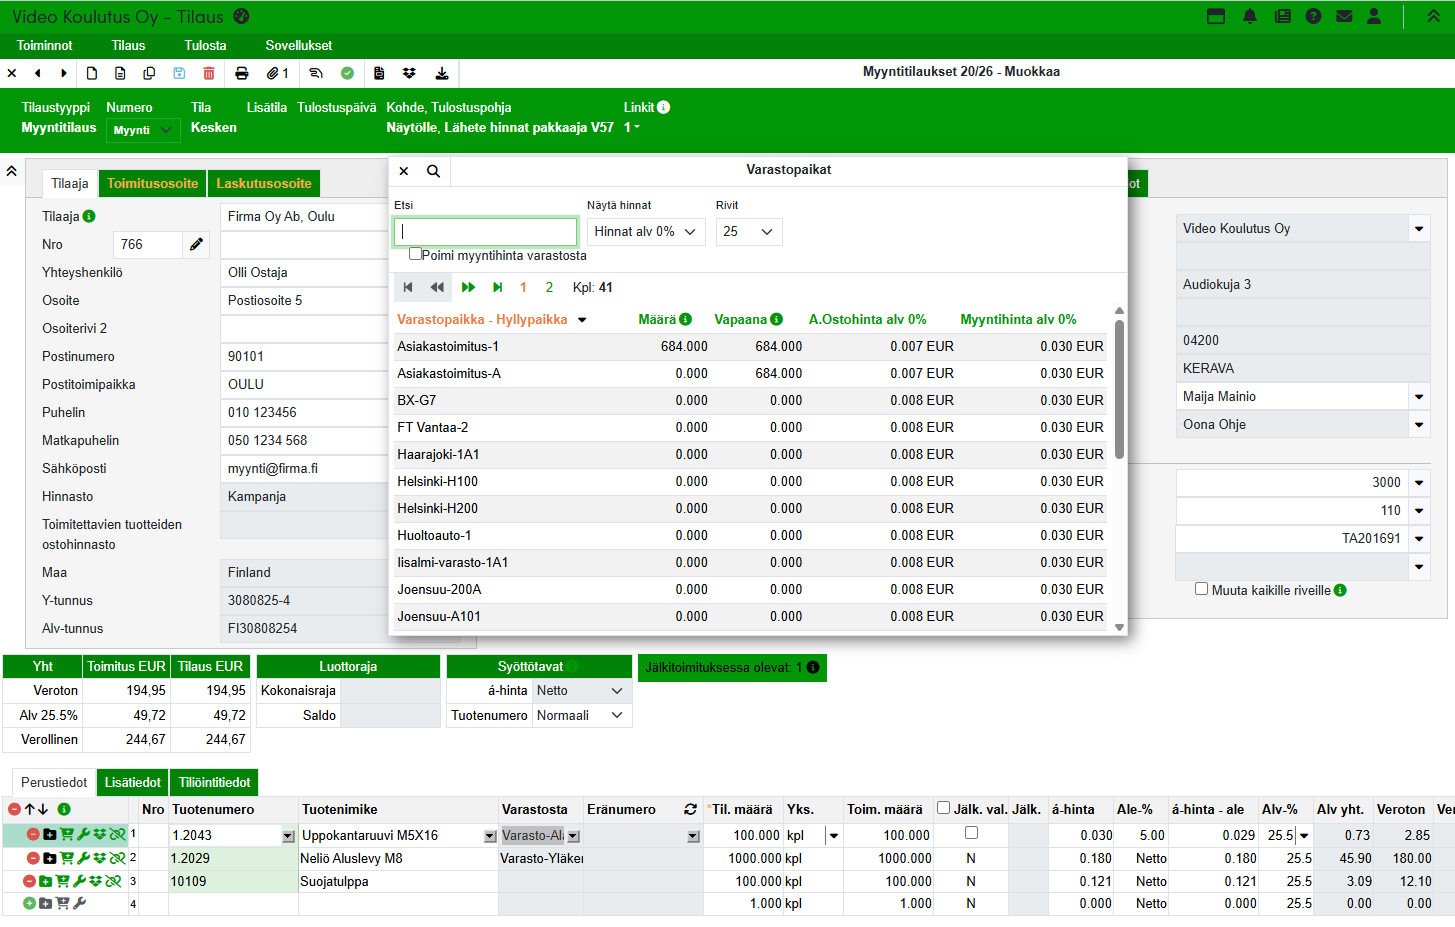The height and width of the screenshot is (927, 1455).
Task: Enable Poimi myyntihinta varastosta checkbox
Action: pos(415,254)
